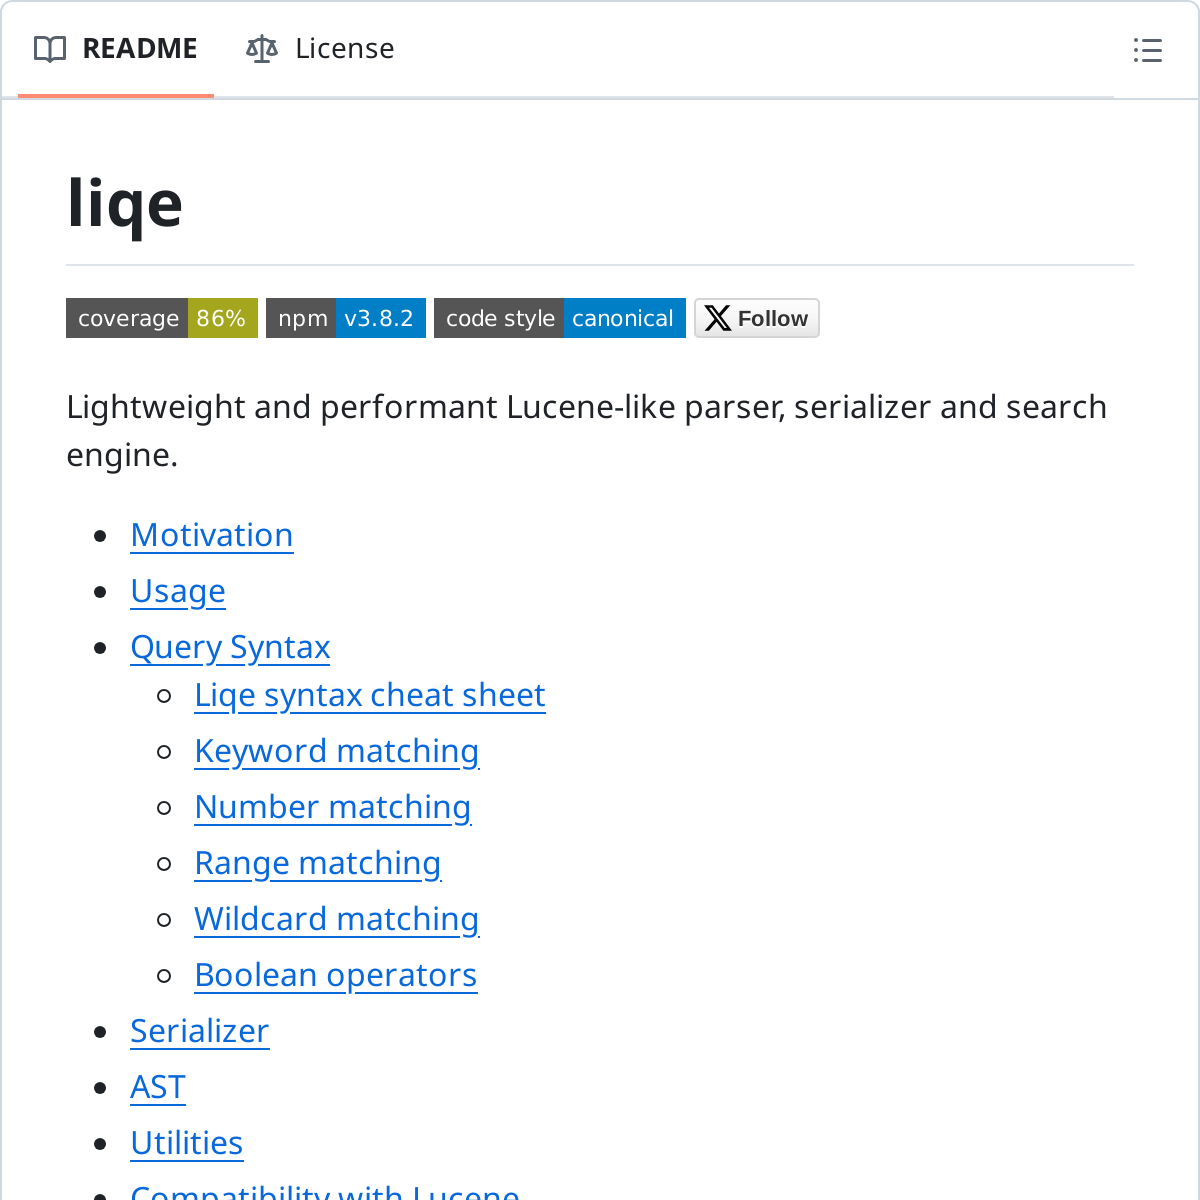1200x1200 pixels.
Task: Click the License scale icon
Action: tap(262, 49)
